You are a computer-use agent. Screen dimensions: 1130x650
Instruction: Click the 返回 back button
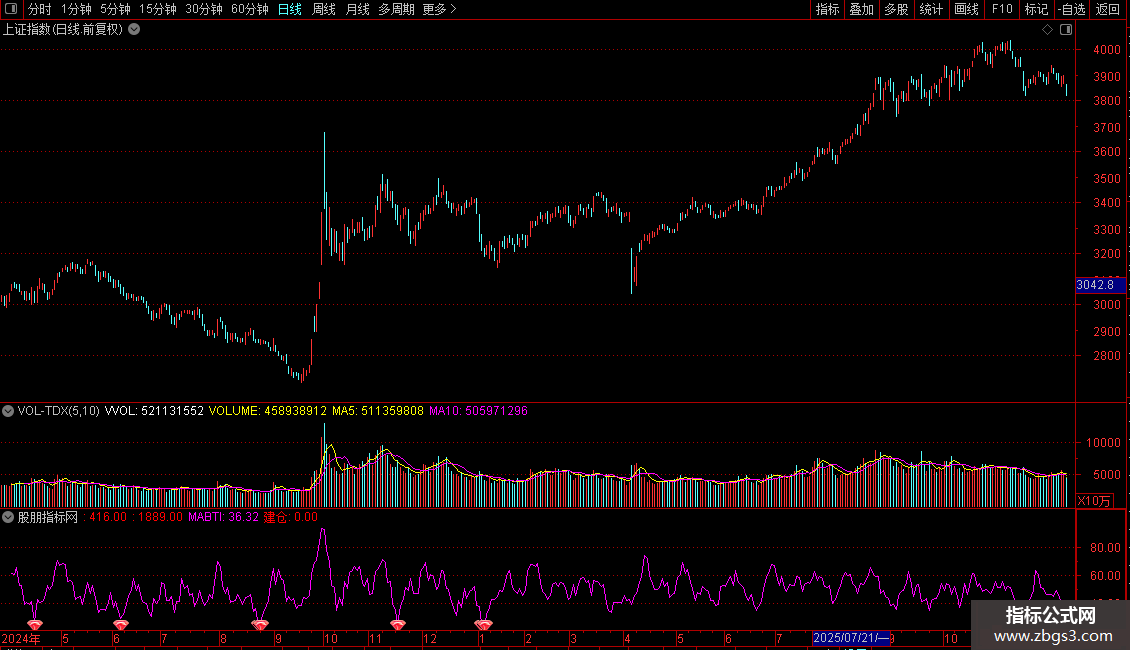pyautogui.click(x=1108, y=9)
